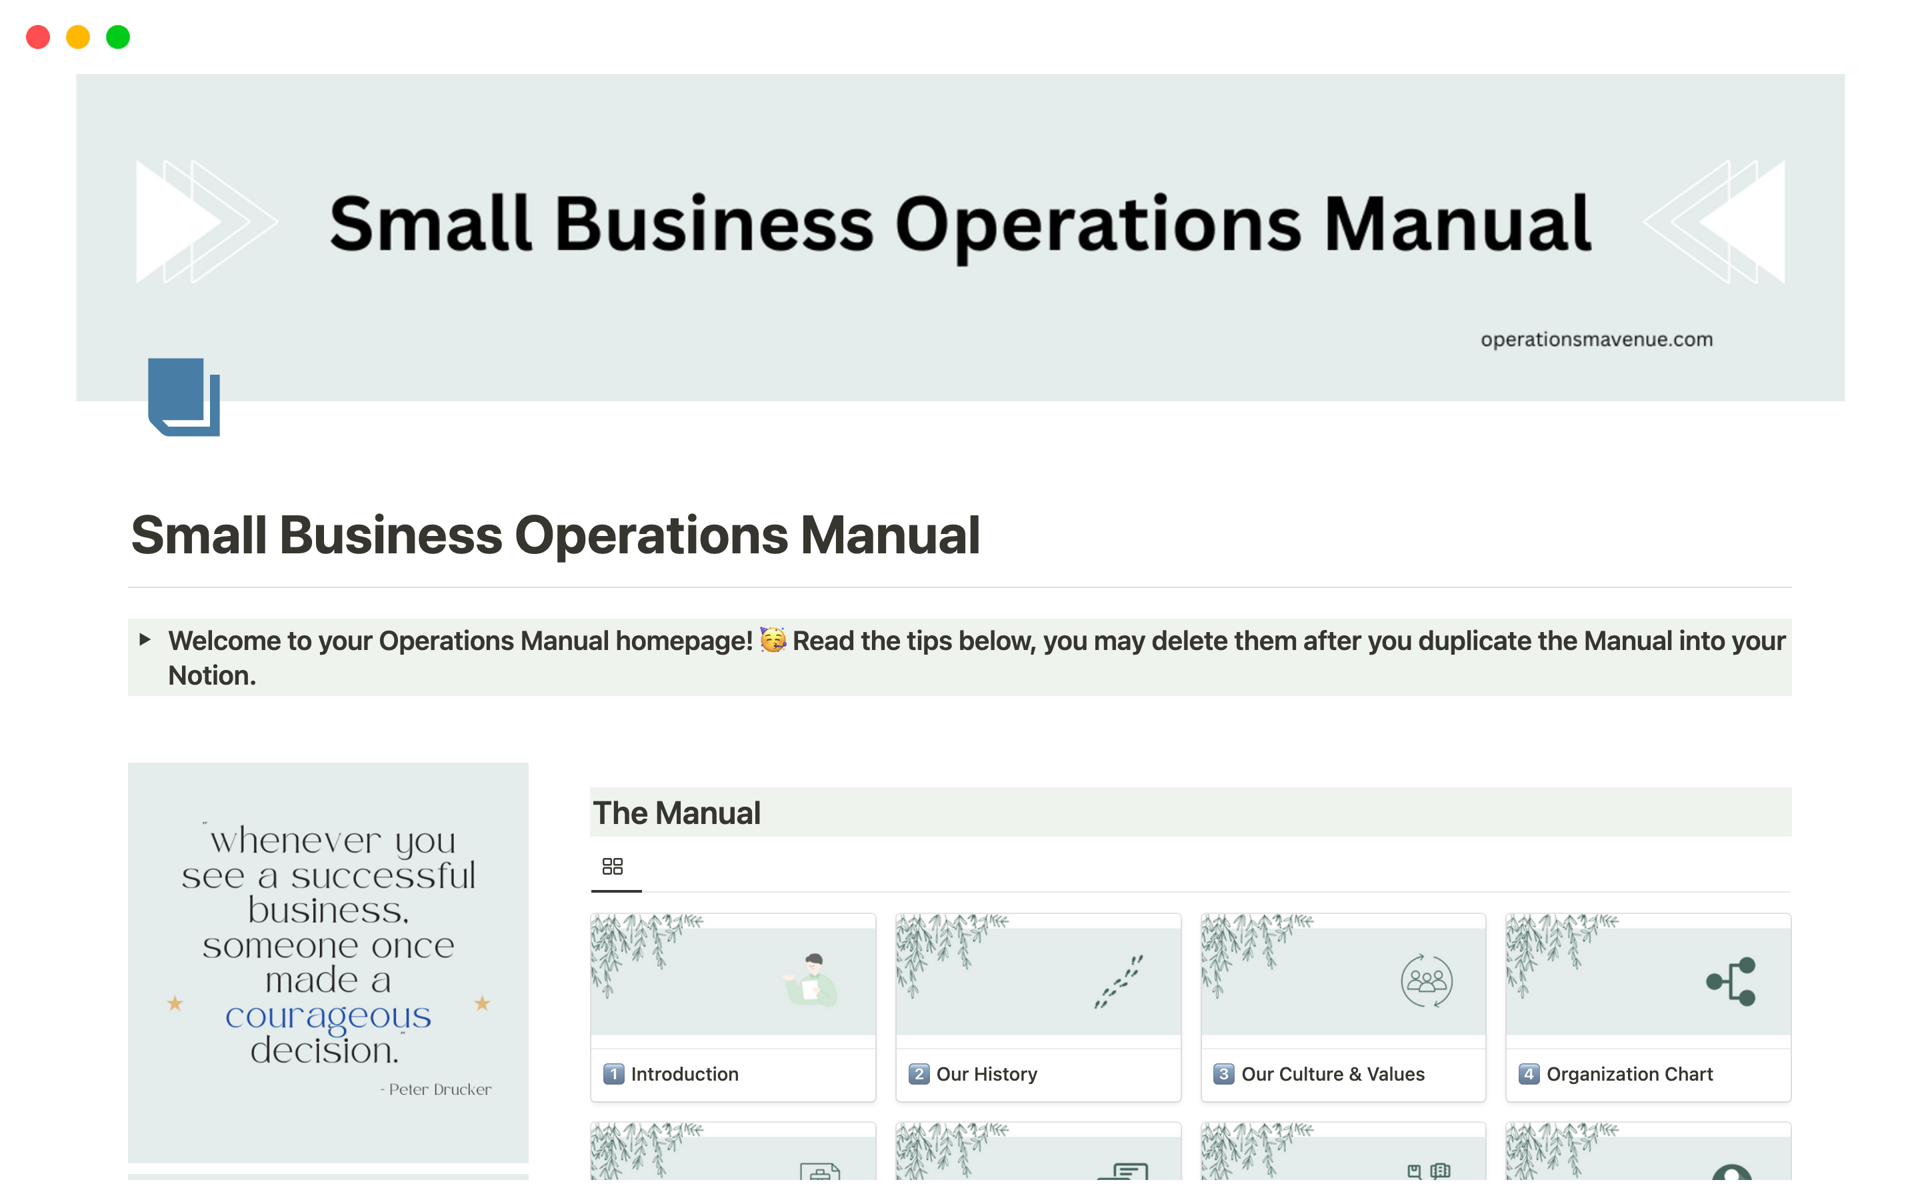Open the Our Culture & Values card
Viewport: 1920px width, 1200px height.
(1332, 1074)
